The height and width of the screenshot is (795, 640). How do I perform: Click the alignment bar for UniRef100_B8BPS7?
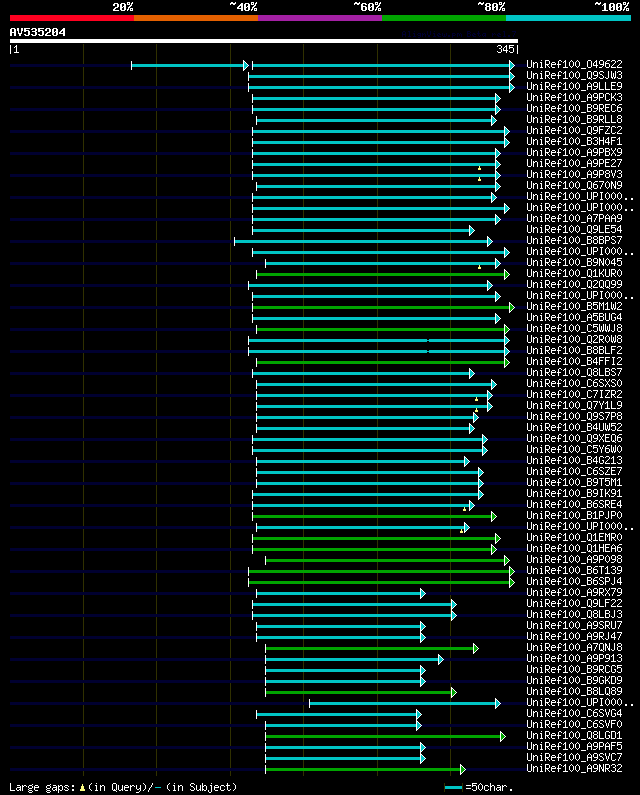coord(363,241)
